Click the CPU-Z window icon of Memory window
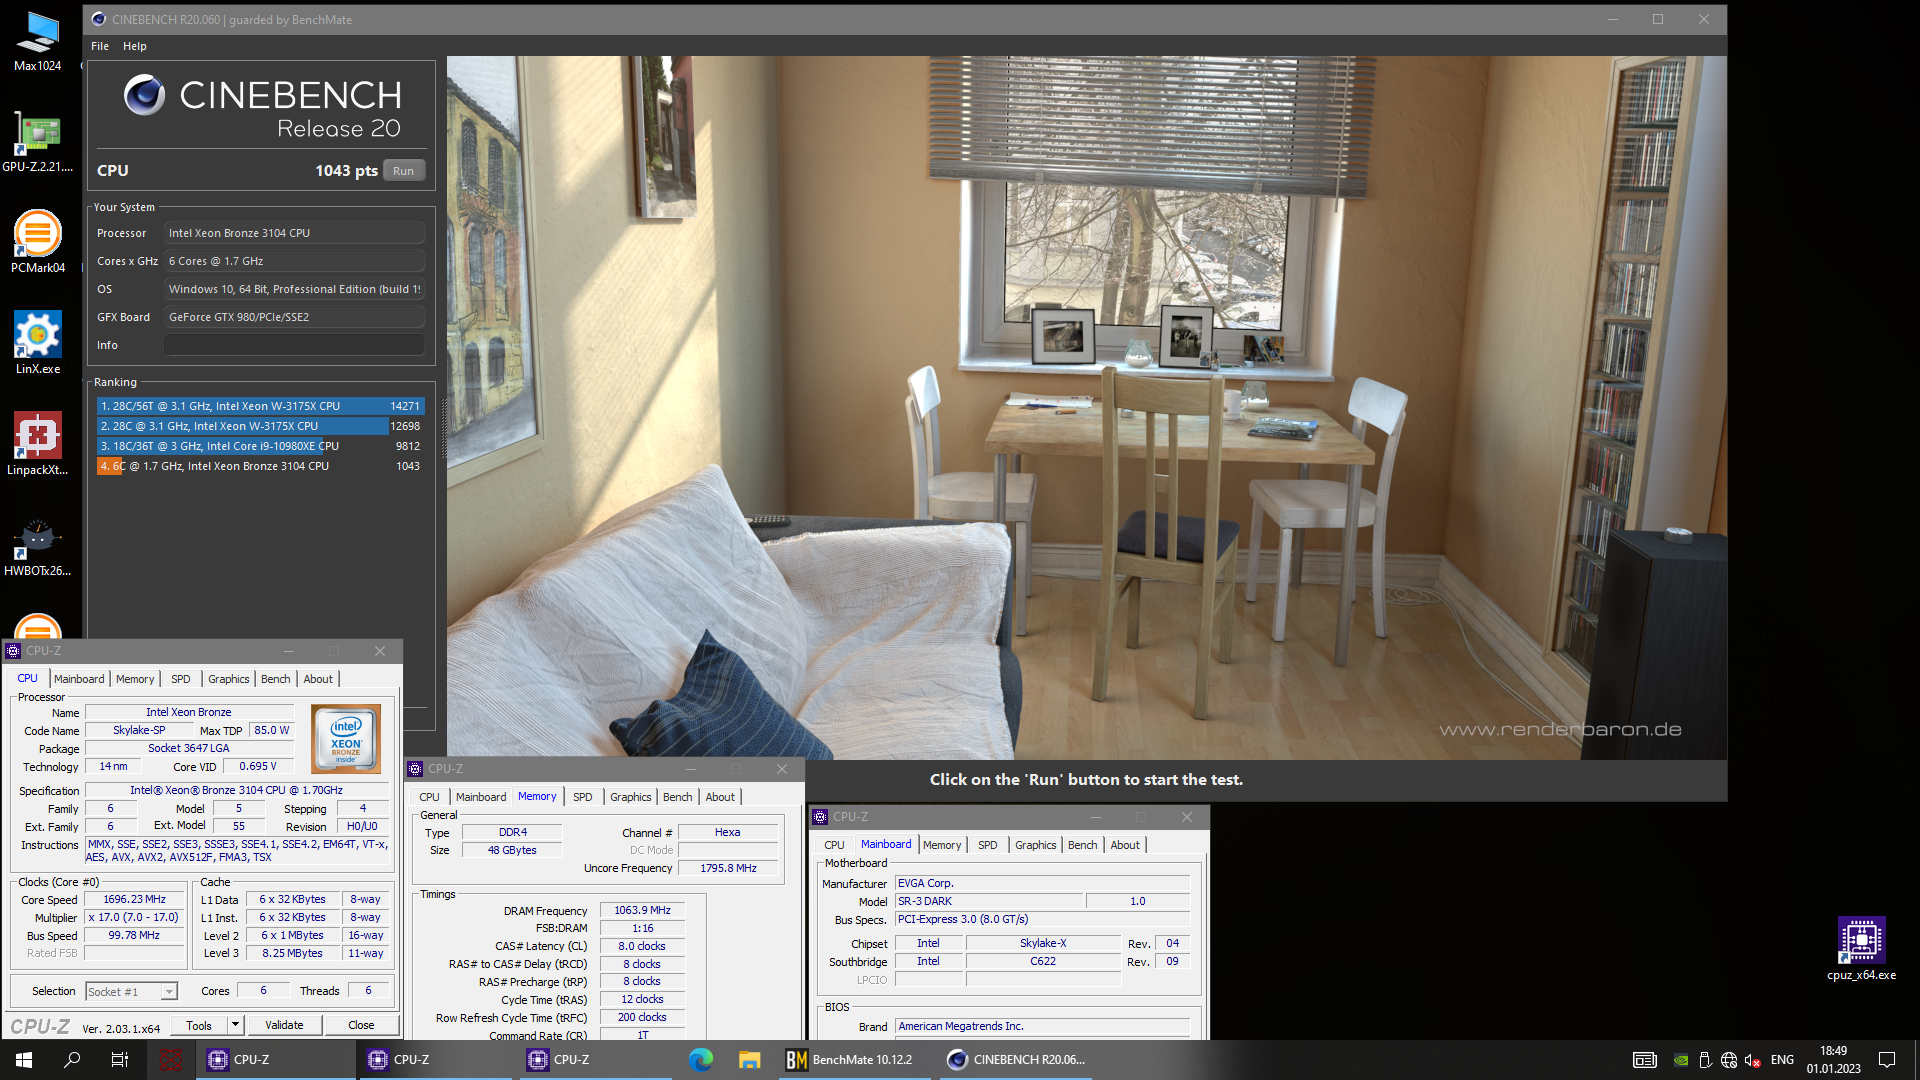Screen dimensions: 1920x1080 [415, 769]
